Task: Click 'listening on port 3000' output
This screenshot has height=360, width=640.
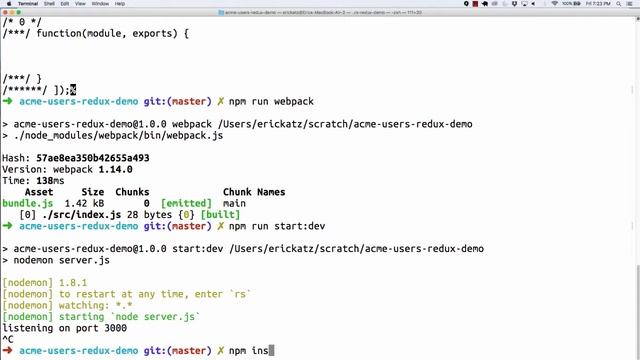Action: pyautogui.click(x=64, y=328)
